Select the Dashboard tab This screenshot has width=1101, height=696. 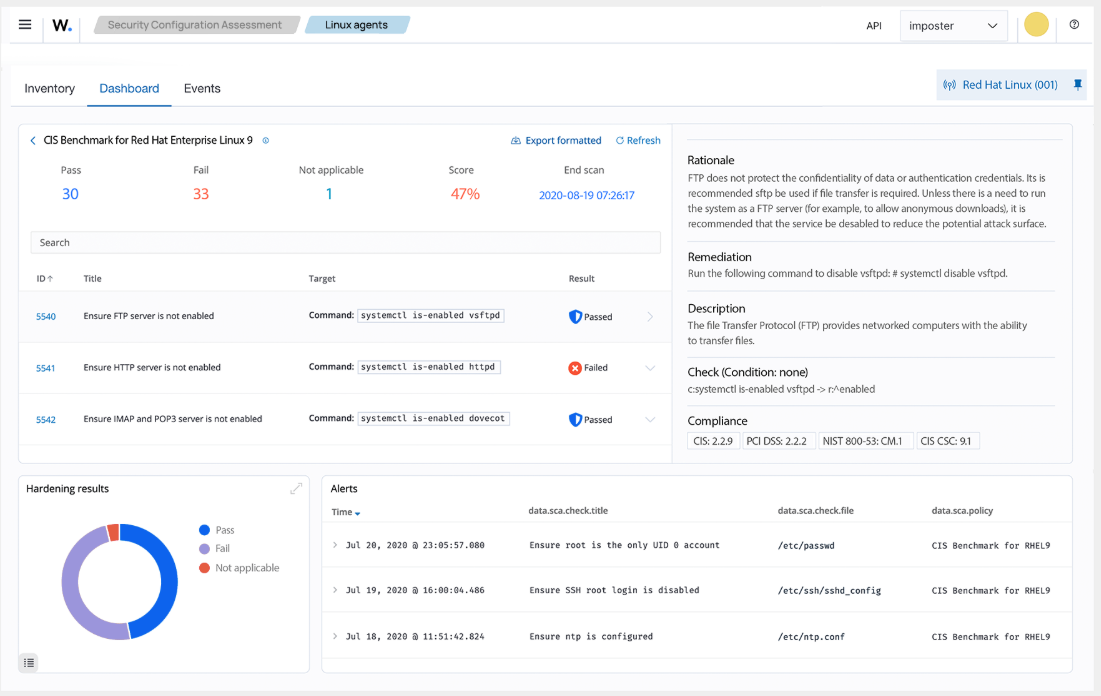[x=129, y=88]
